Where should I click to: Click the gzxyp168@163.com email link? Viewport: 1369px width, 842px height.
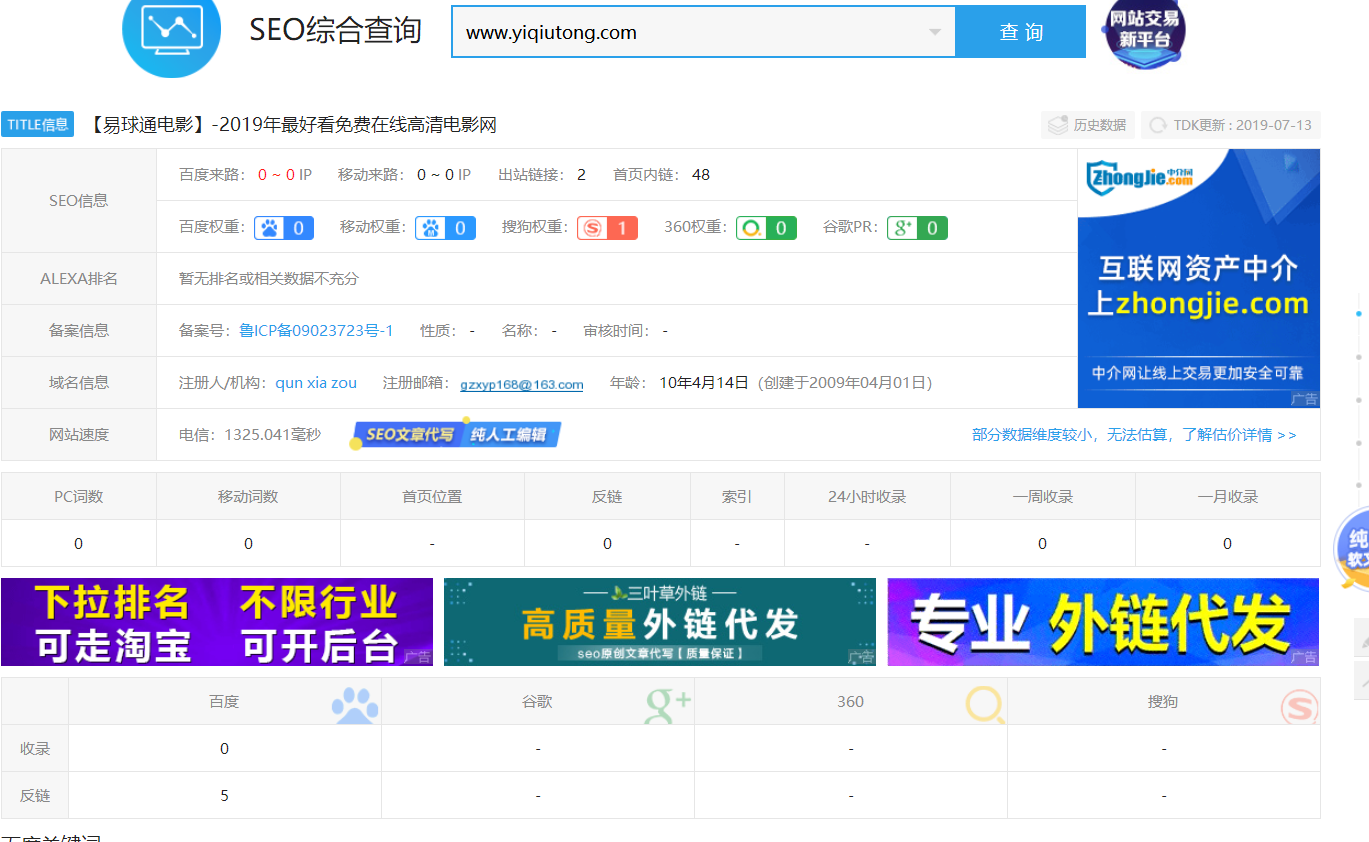point(522,384)
